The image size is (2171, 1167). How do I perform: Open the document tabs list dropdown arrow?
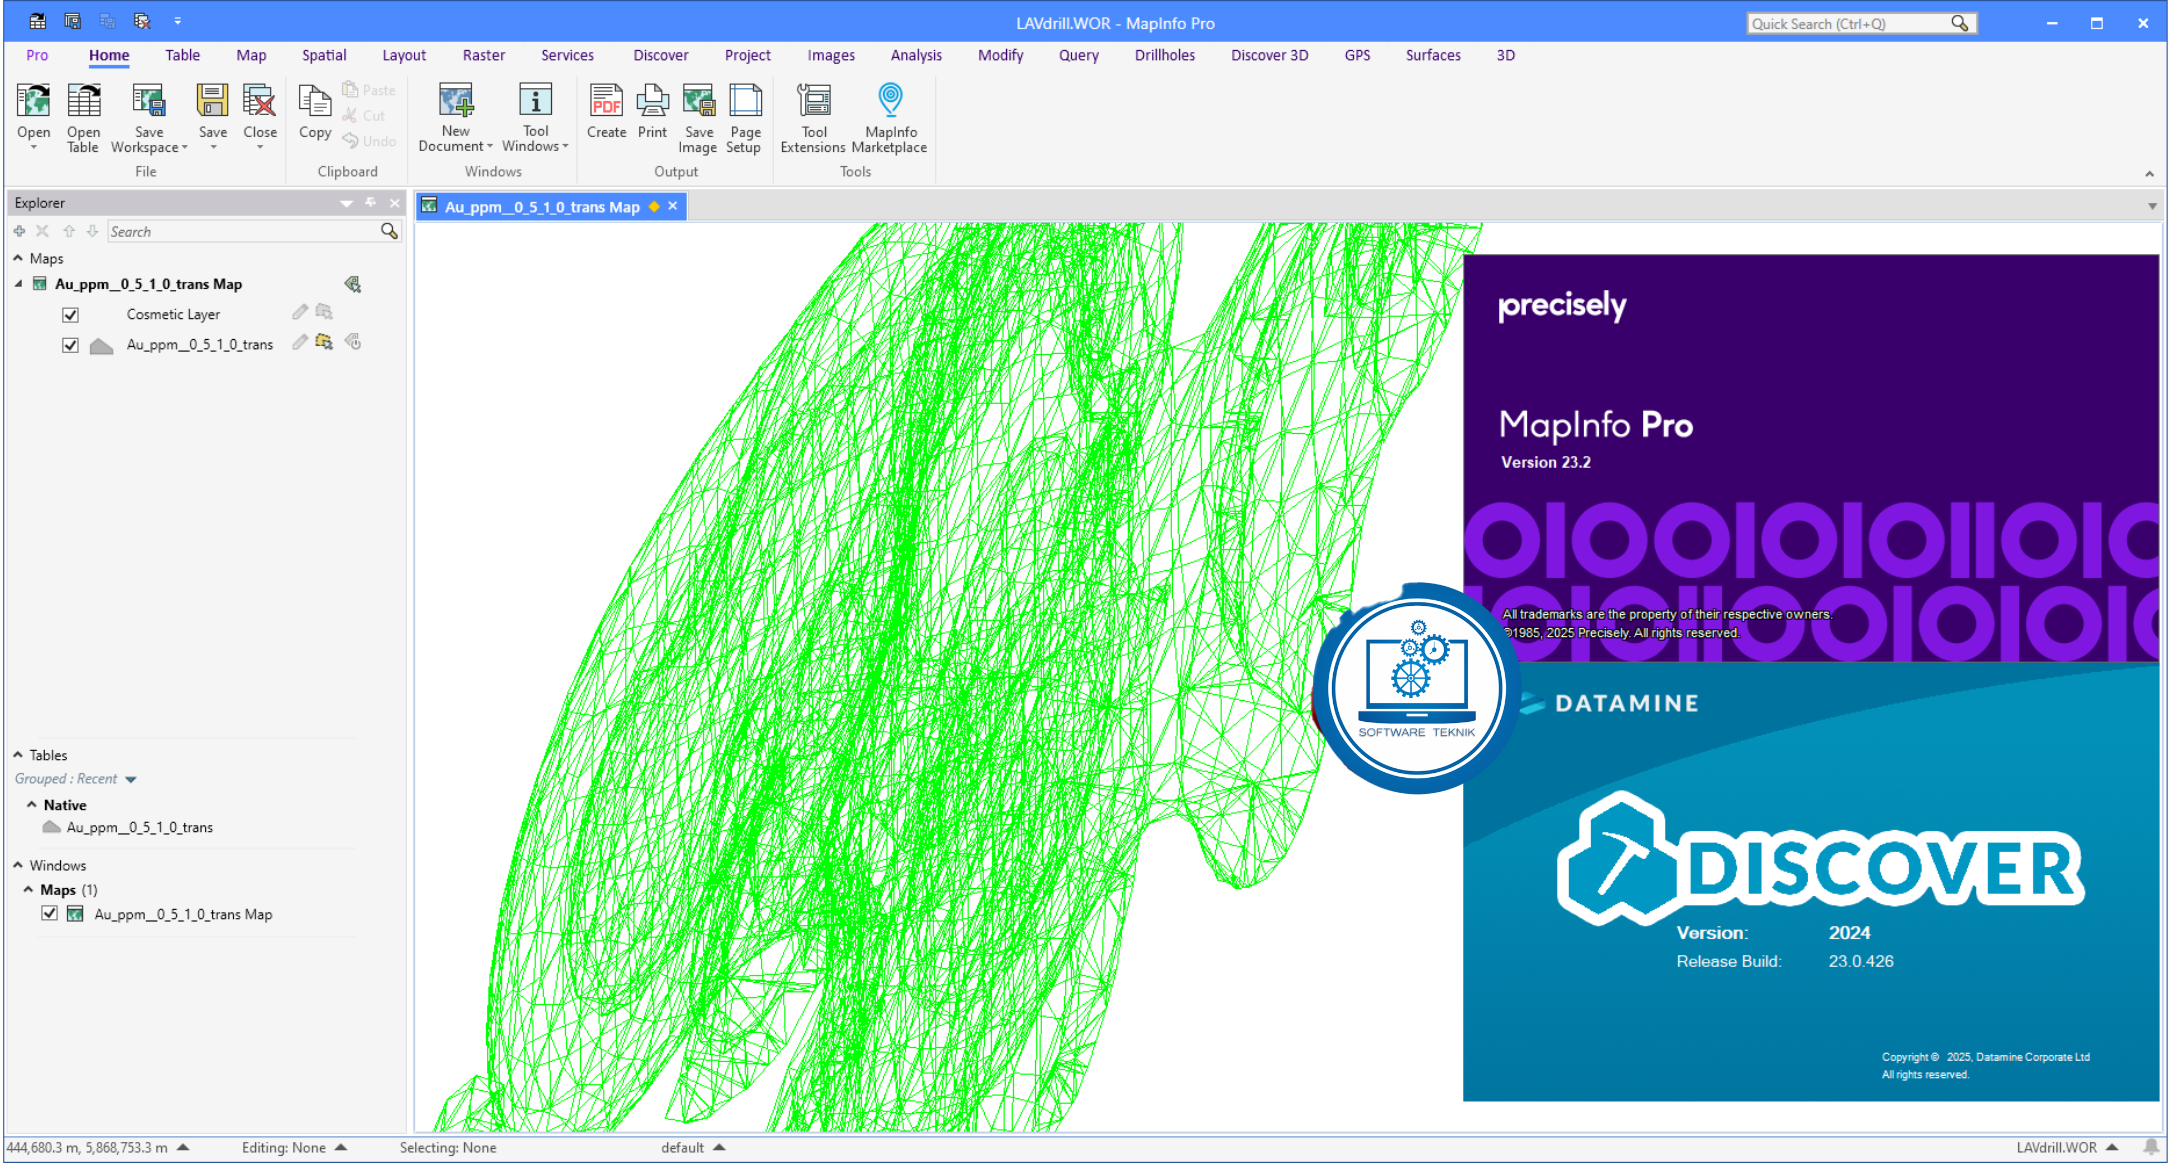(2152, 206)
